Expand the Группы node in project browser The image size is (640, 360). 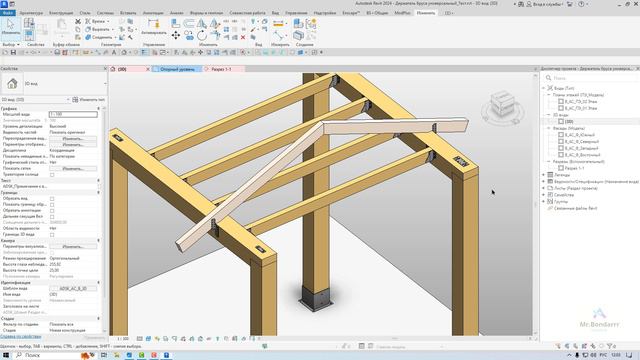click(x=544, y=202)
